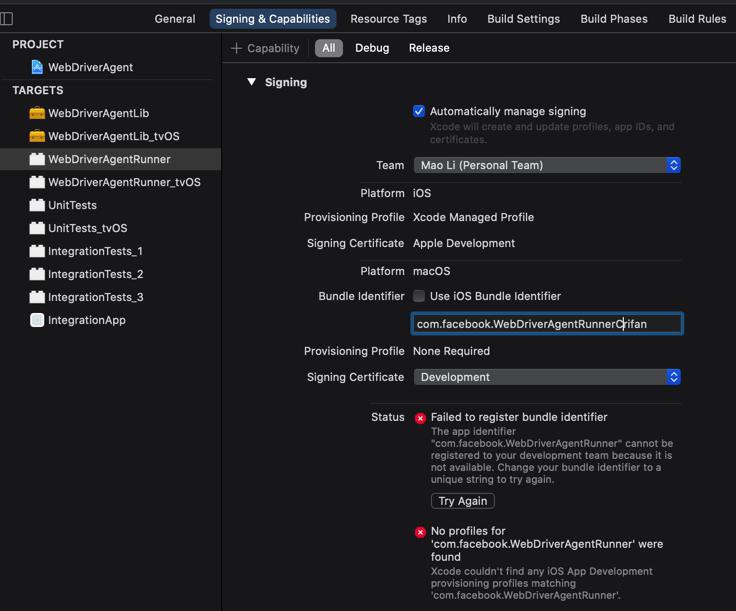Click the WebDriverAgentLib_tvOS toolbox icon

[37, 136]
